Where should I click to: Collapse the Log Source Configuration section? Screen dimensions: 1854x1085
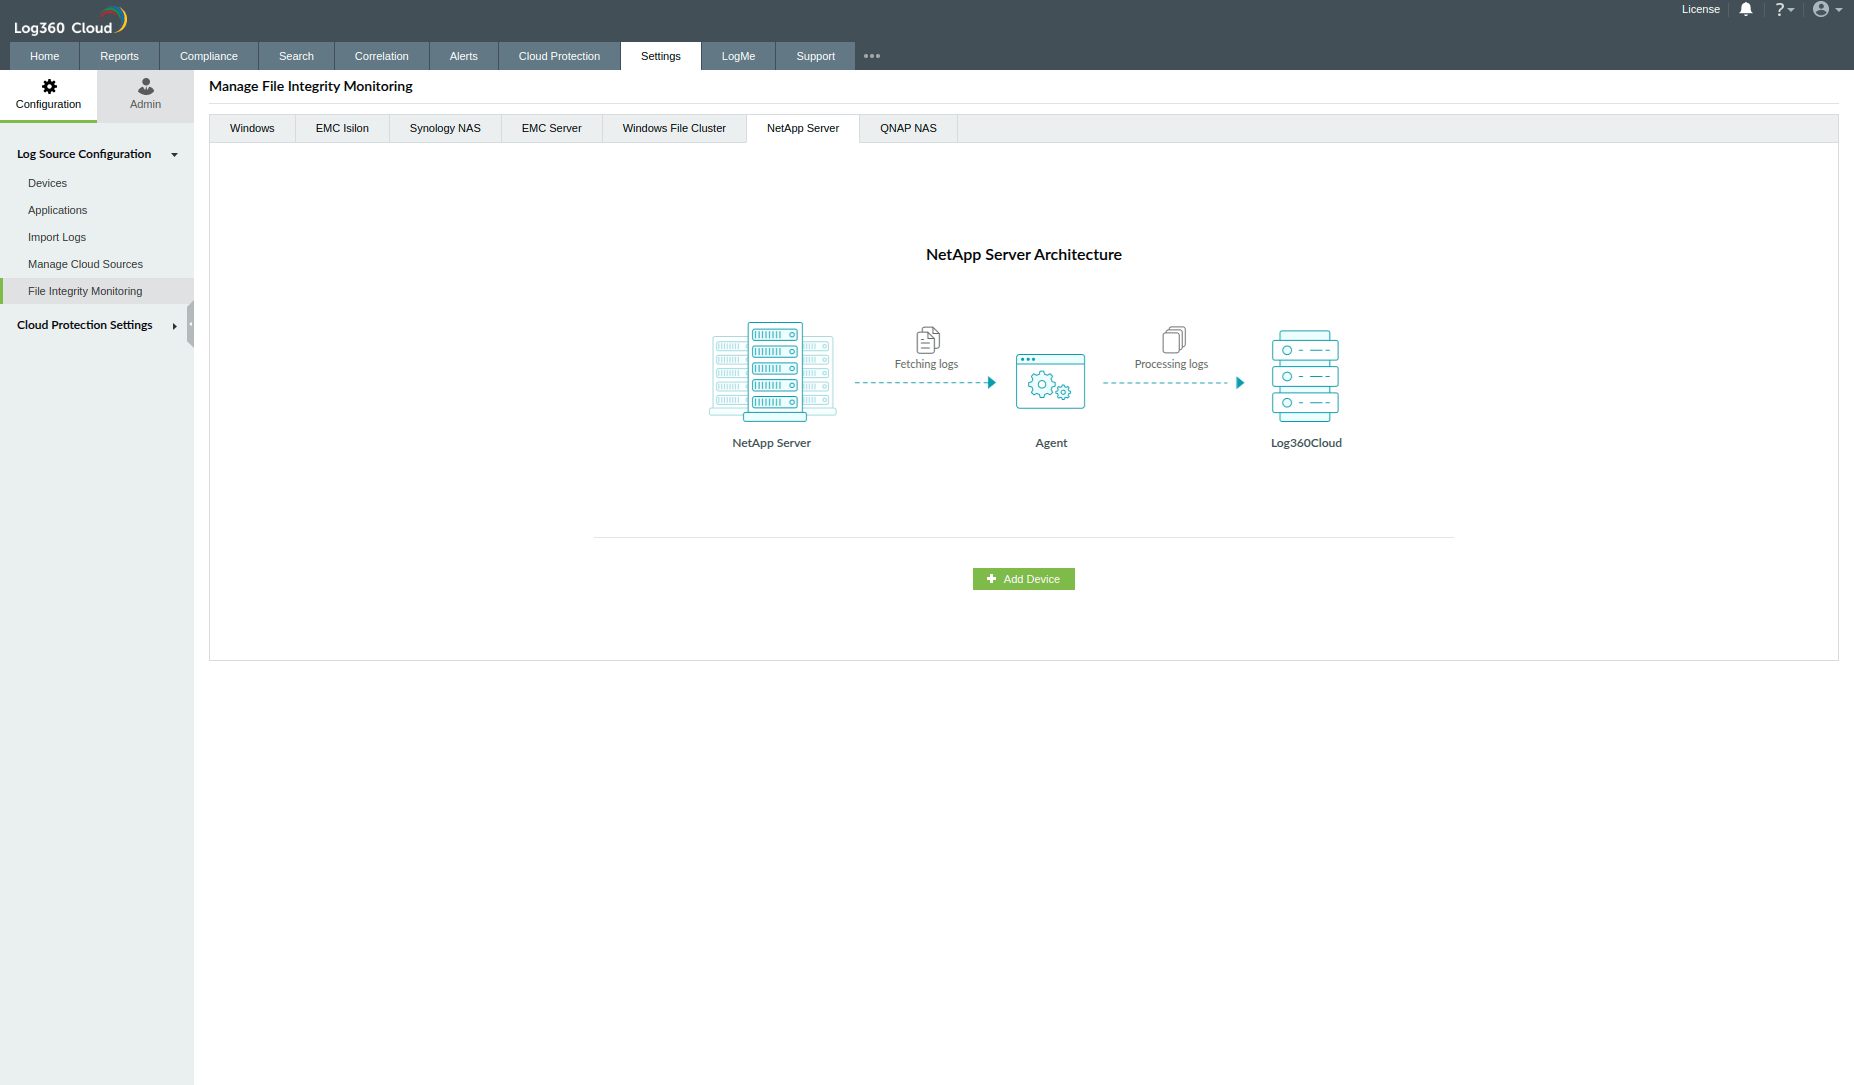pyautogui.click(x=174, y=154)
